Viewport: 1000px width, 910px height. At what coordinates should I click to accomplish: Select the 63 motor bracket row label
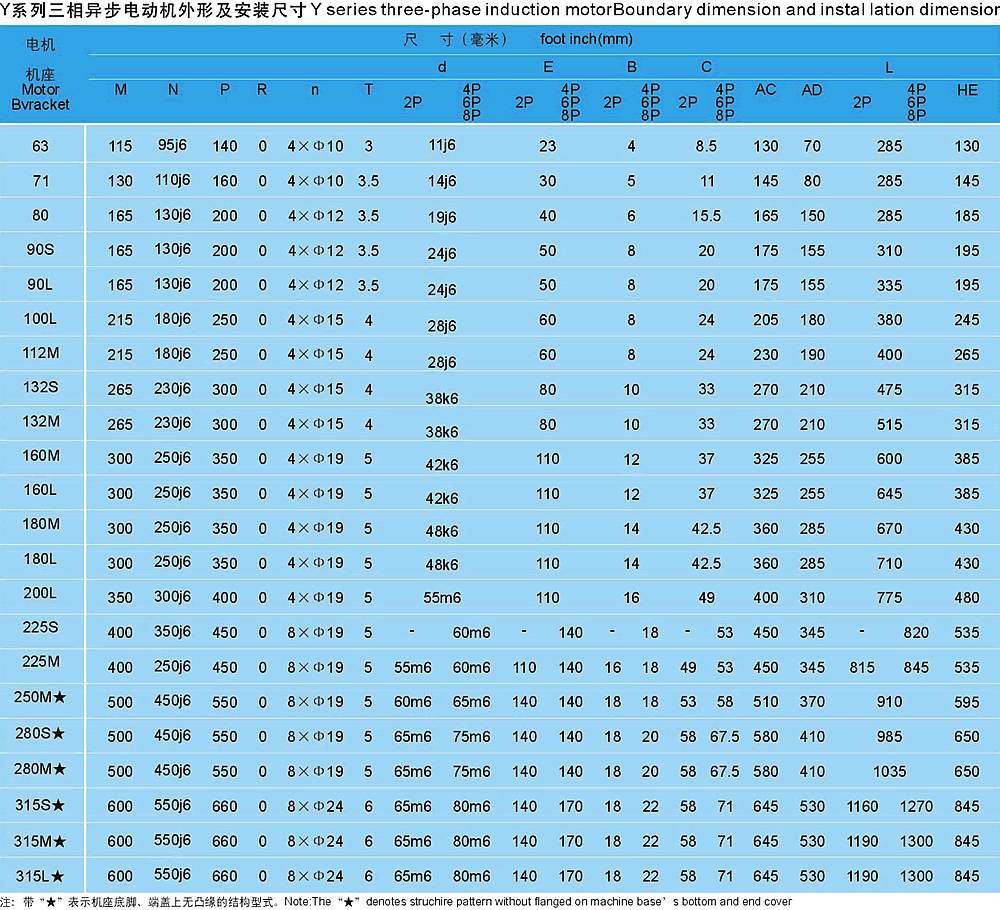[x=40, y=146]
